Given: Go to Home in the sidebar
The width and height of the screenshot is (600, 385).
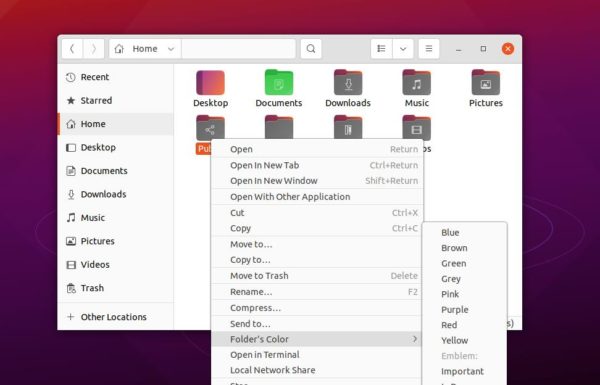Looking at the screenshot, I should (116, 124).
